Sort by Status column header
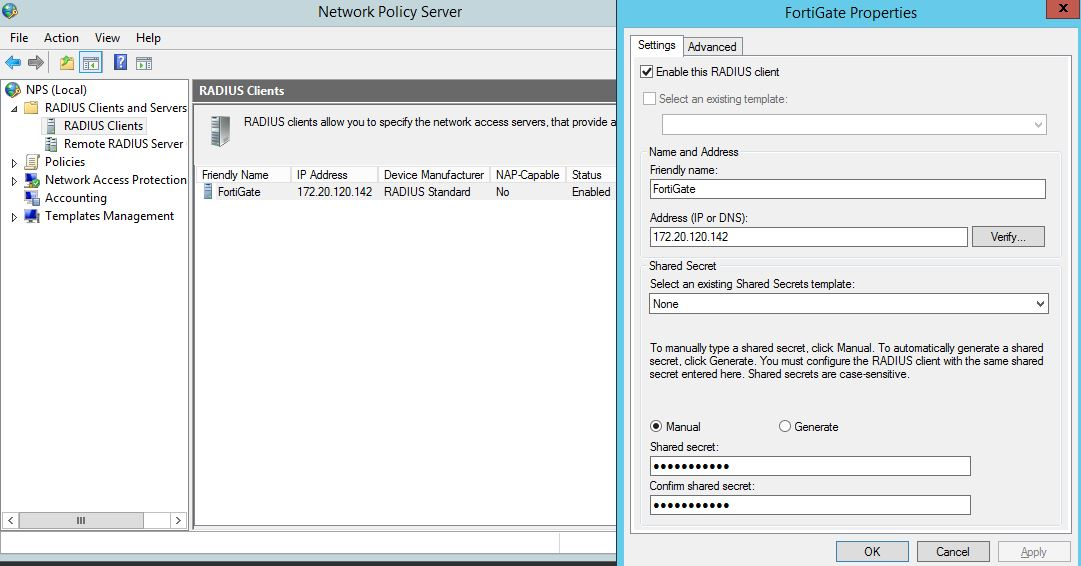 [590, 174]
